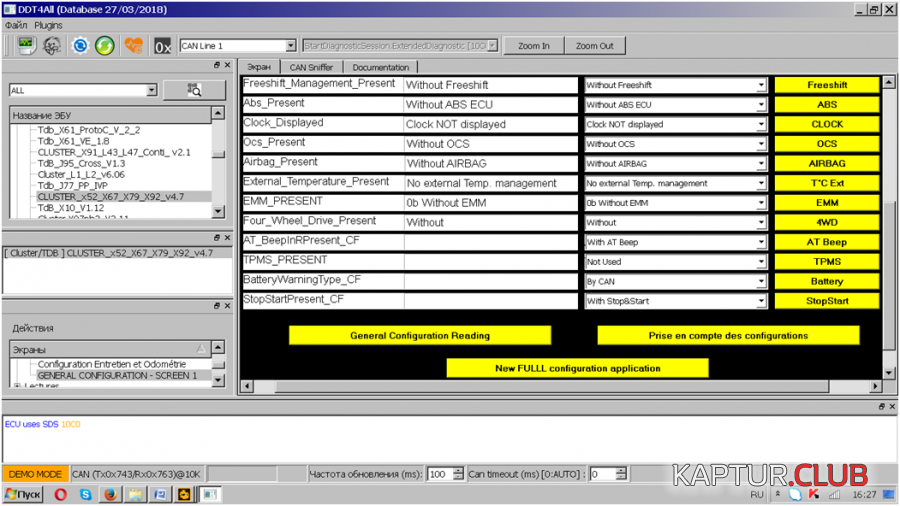Close the log output panel
This screenshot has width=900, height=506.
(x=892, y=406)
